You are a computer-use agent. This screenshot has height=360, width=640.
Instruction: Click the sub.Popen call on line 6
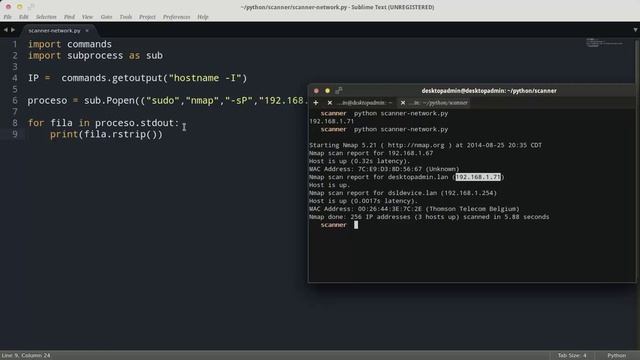(x=196, y=100)
